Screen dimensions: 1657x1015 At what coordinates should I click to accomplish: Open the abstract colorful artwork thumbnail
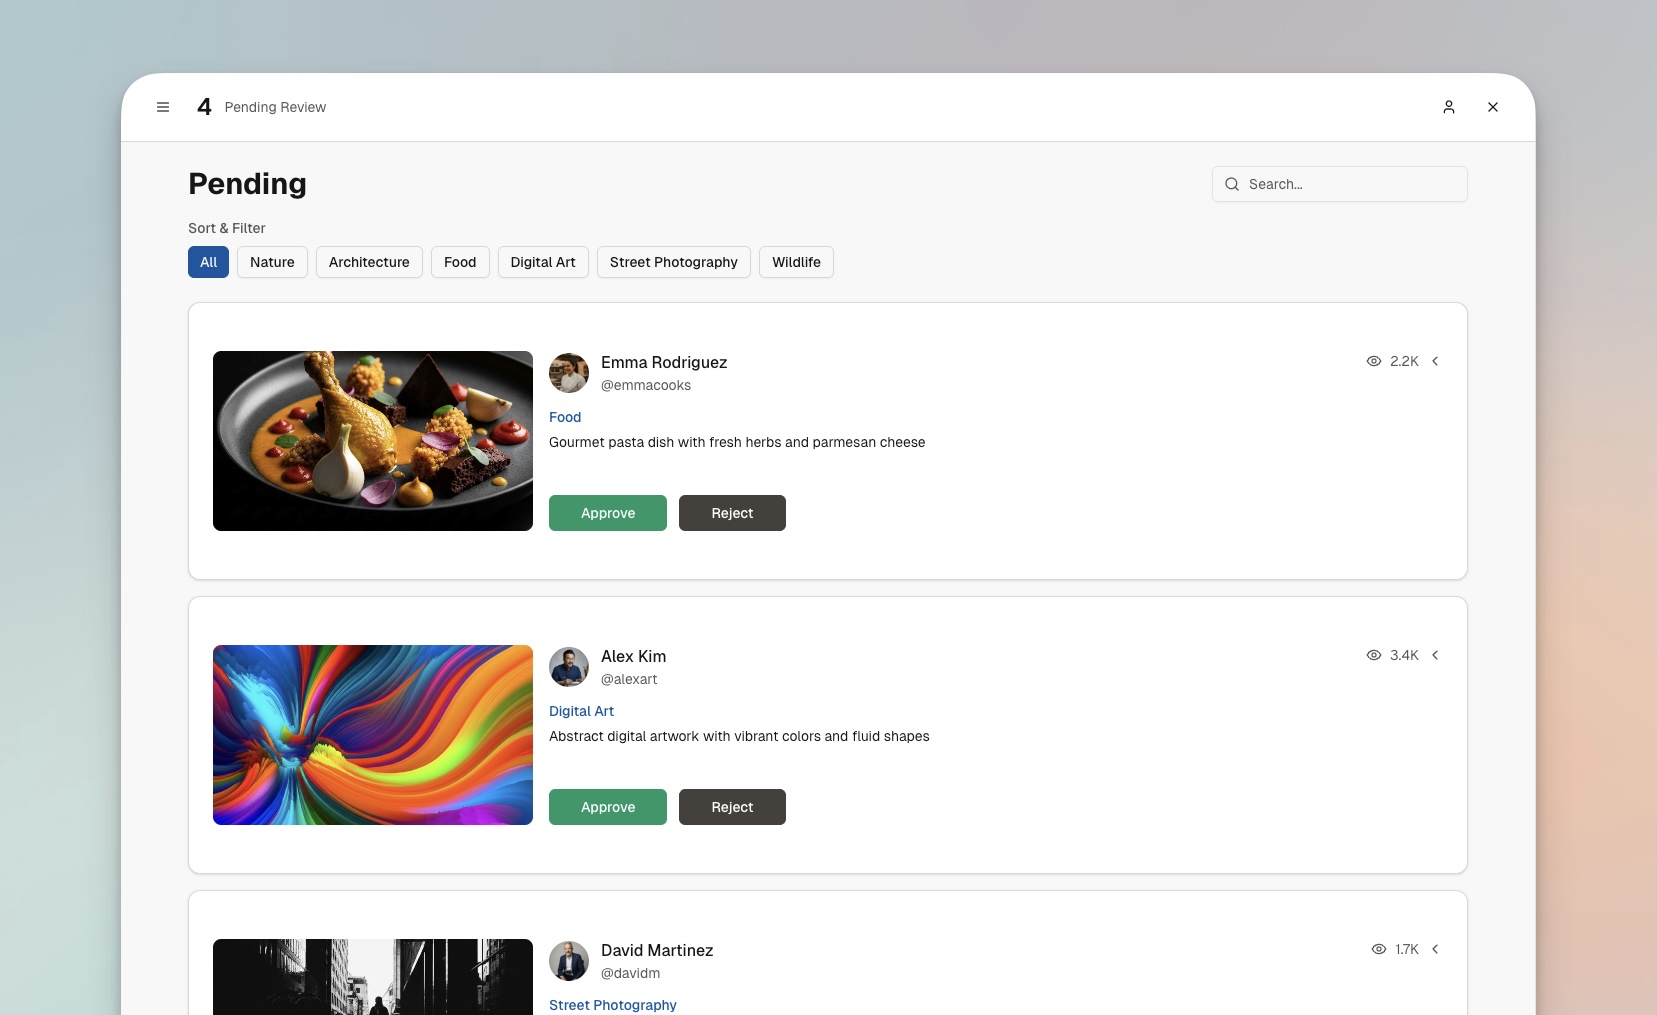coord(373,735)
